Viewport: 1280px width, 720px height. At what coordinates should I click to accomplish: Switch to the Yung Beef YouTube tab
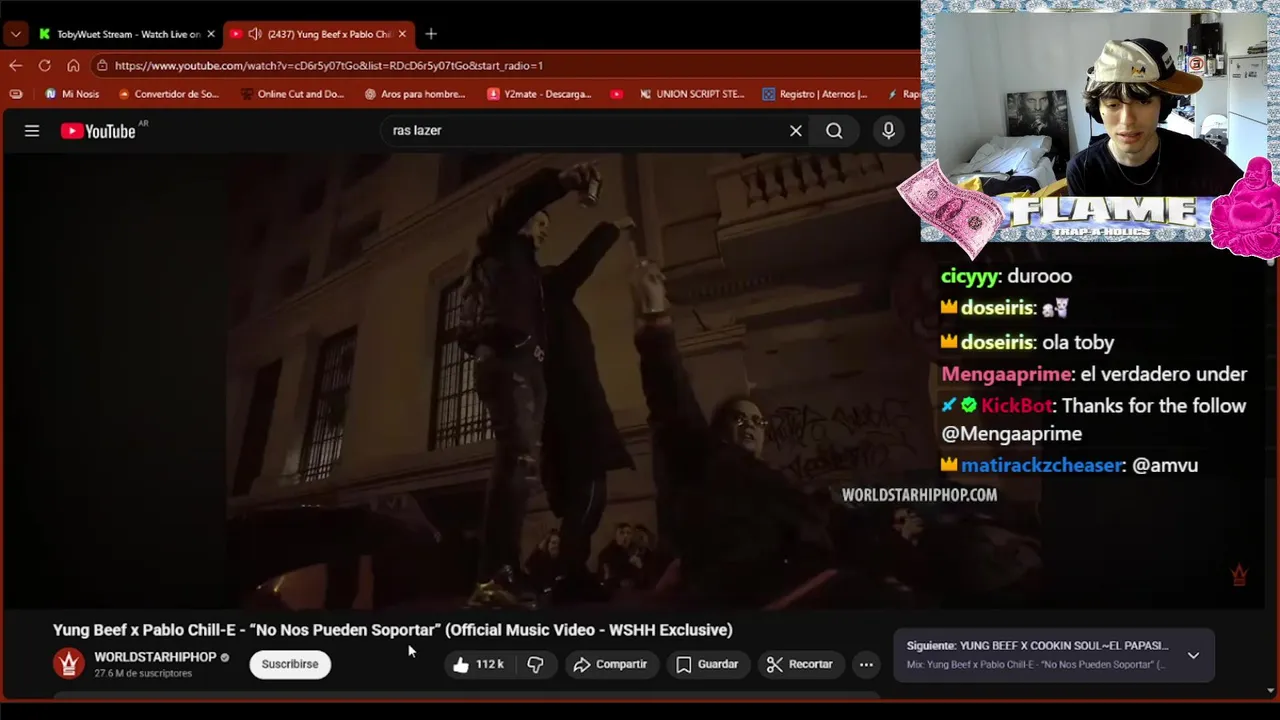(x=318, y=34)
